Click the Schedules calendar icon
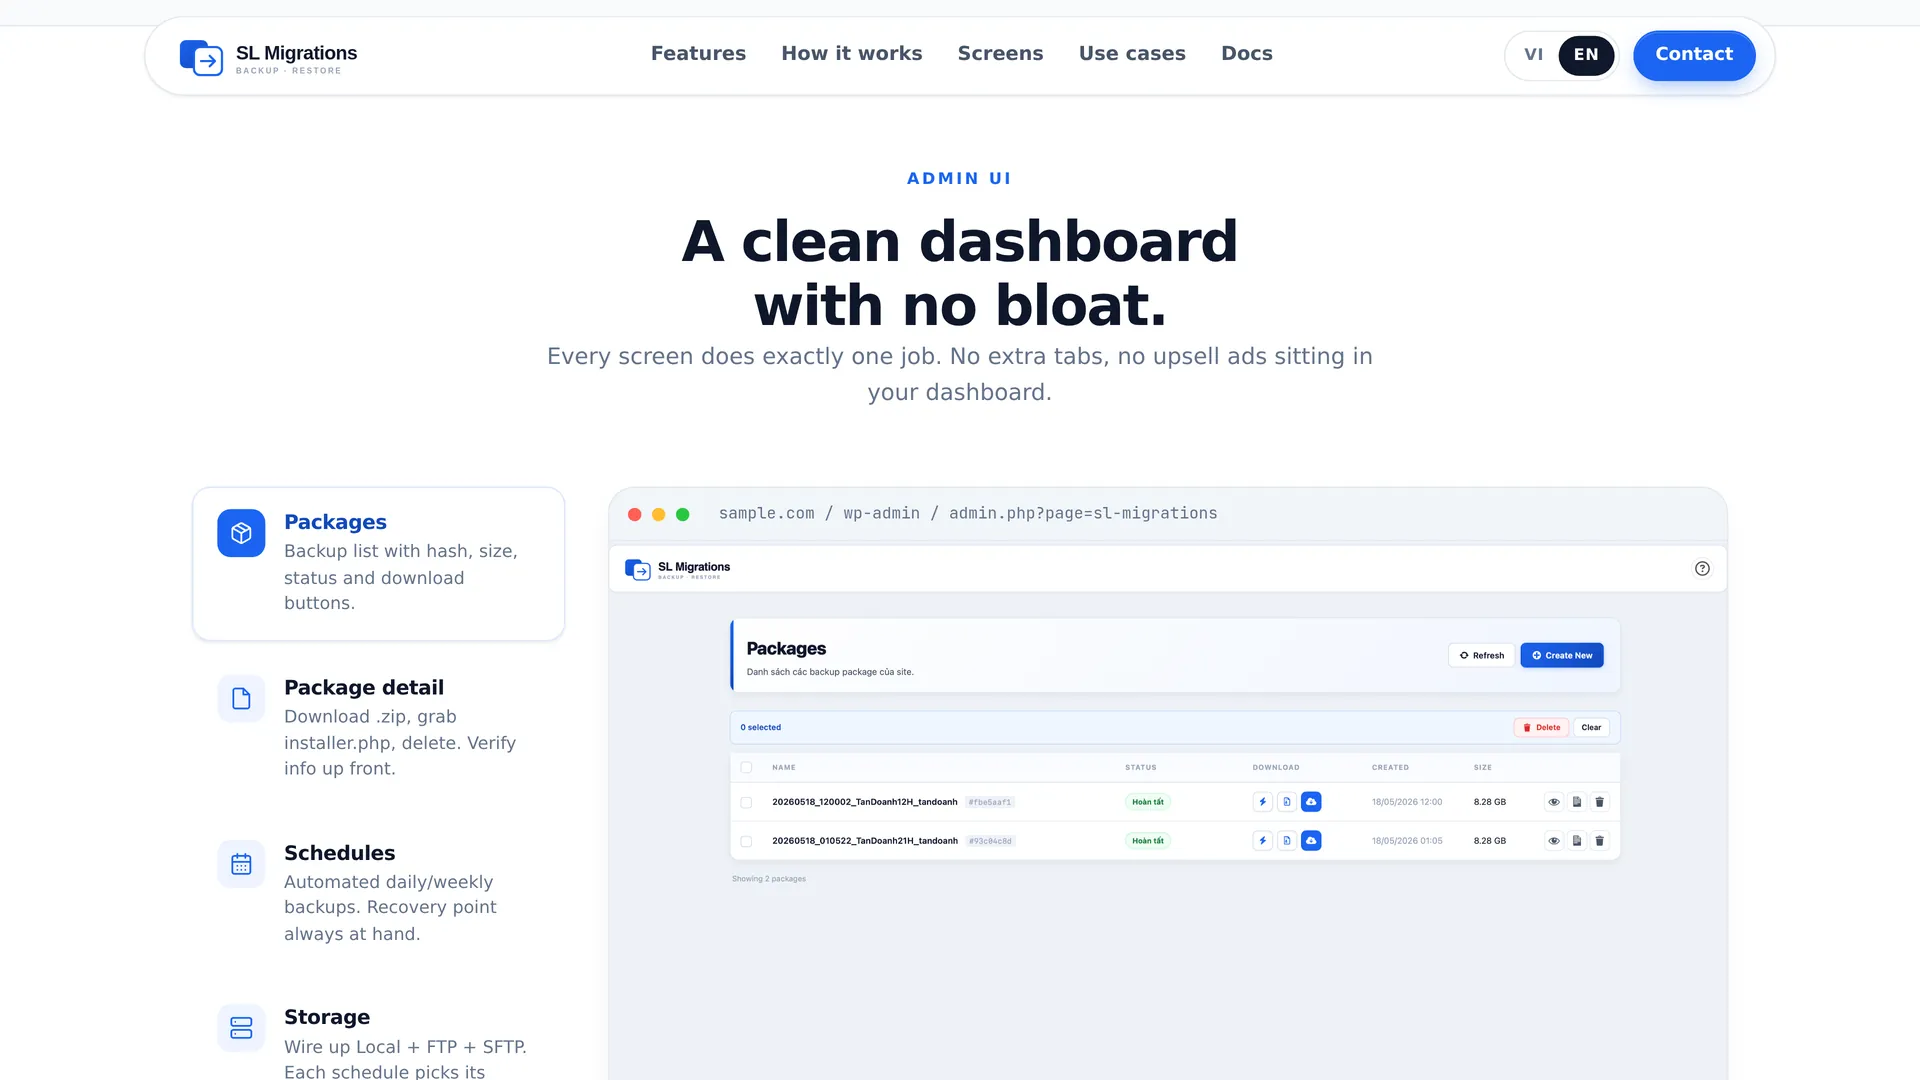Screen dimensions: 1920x1080 pyautogui.click(x=241, y=864)
